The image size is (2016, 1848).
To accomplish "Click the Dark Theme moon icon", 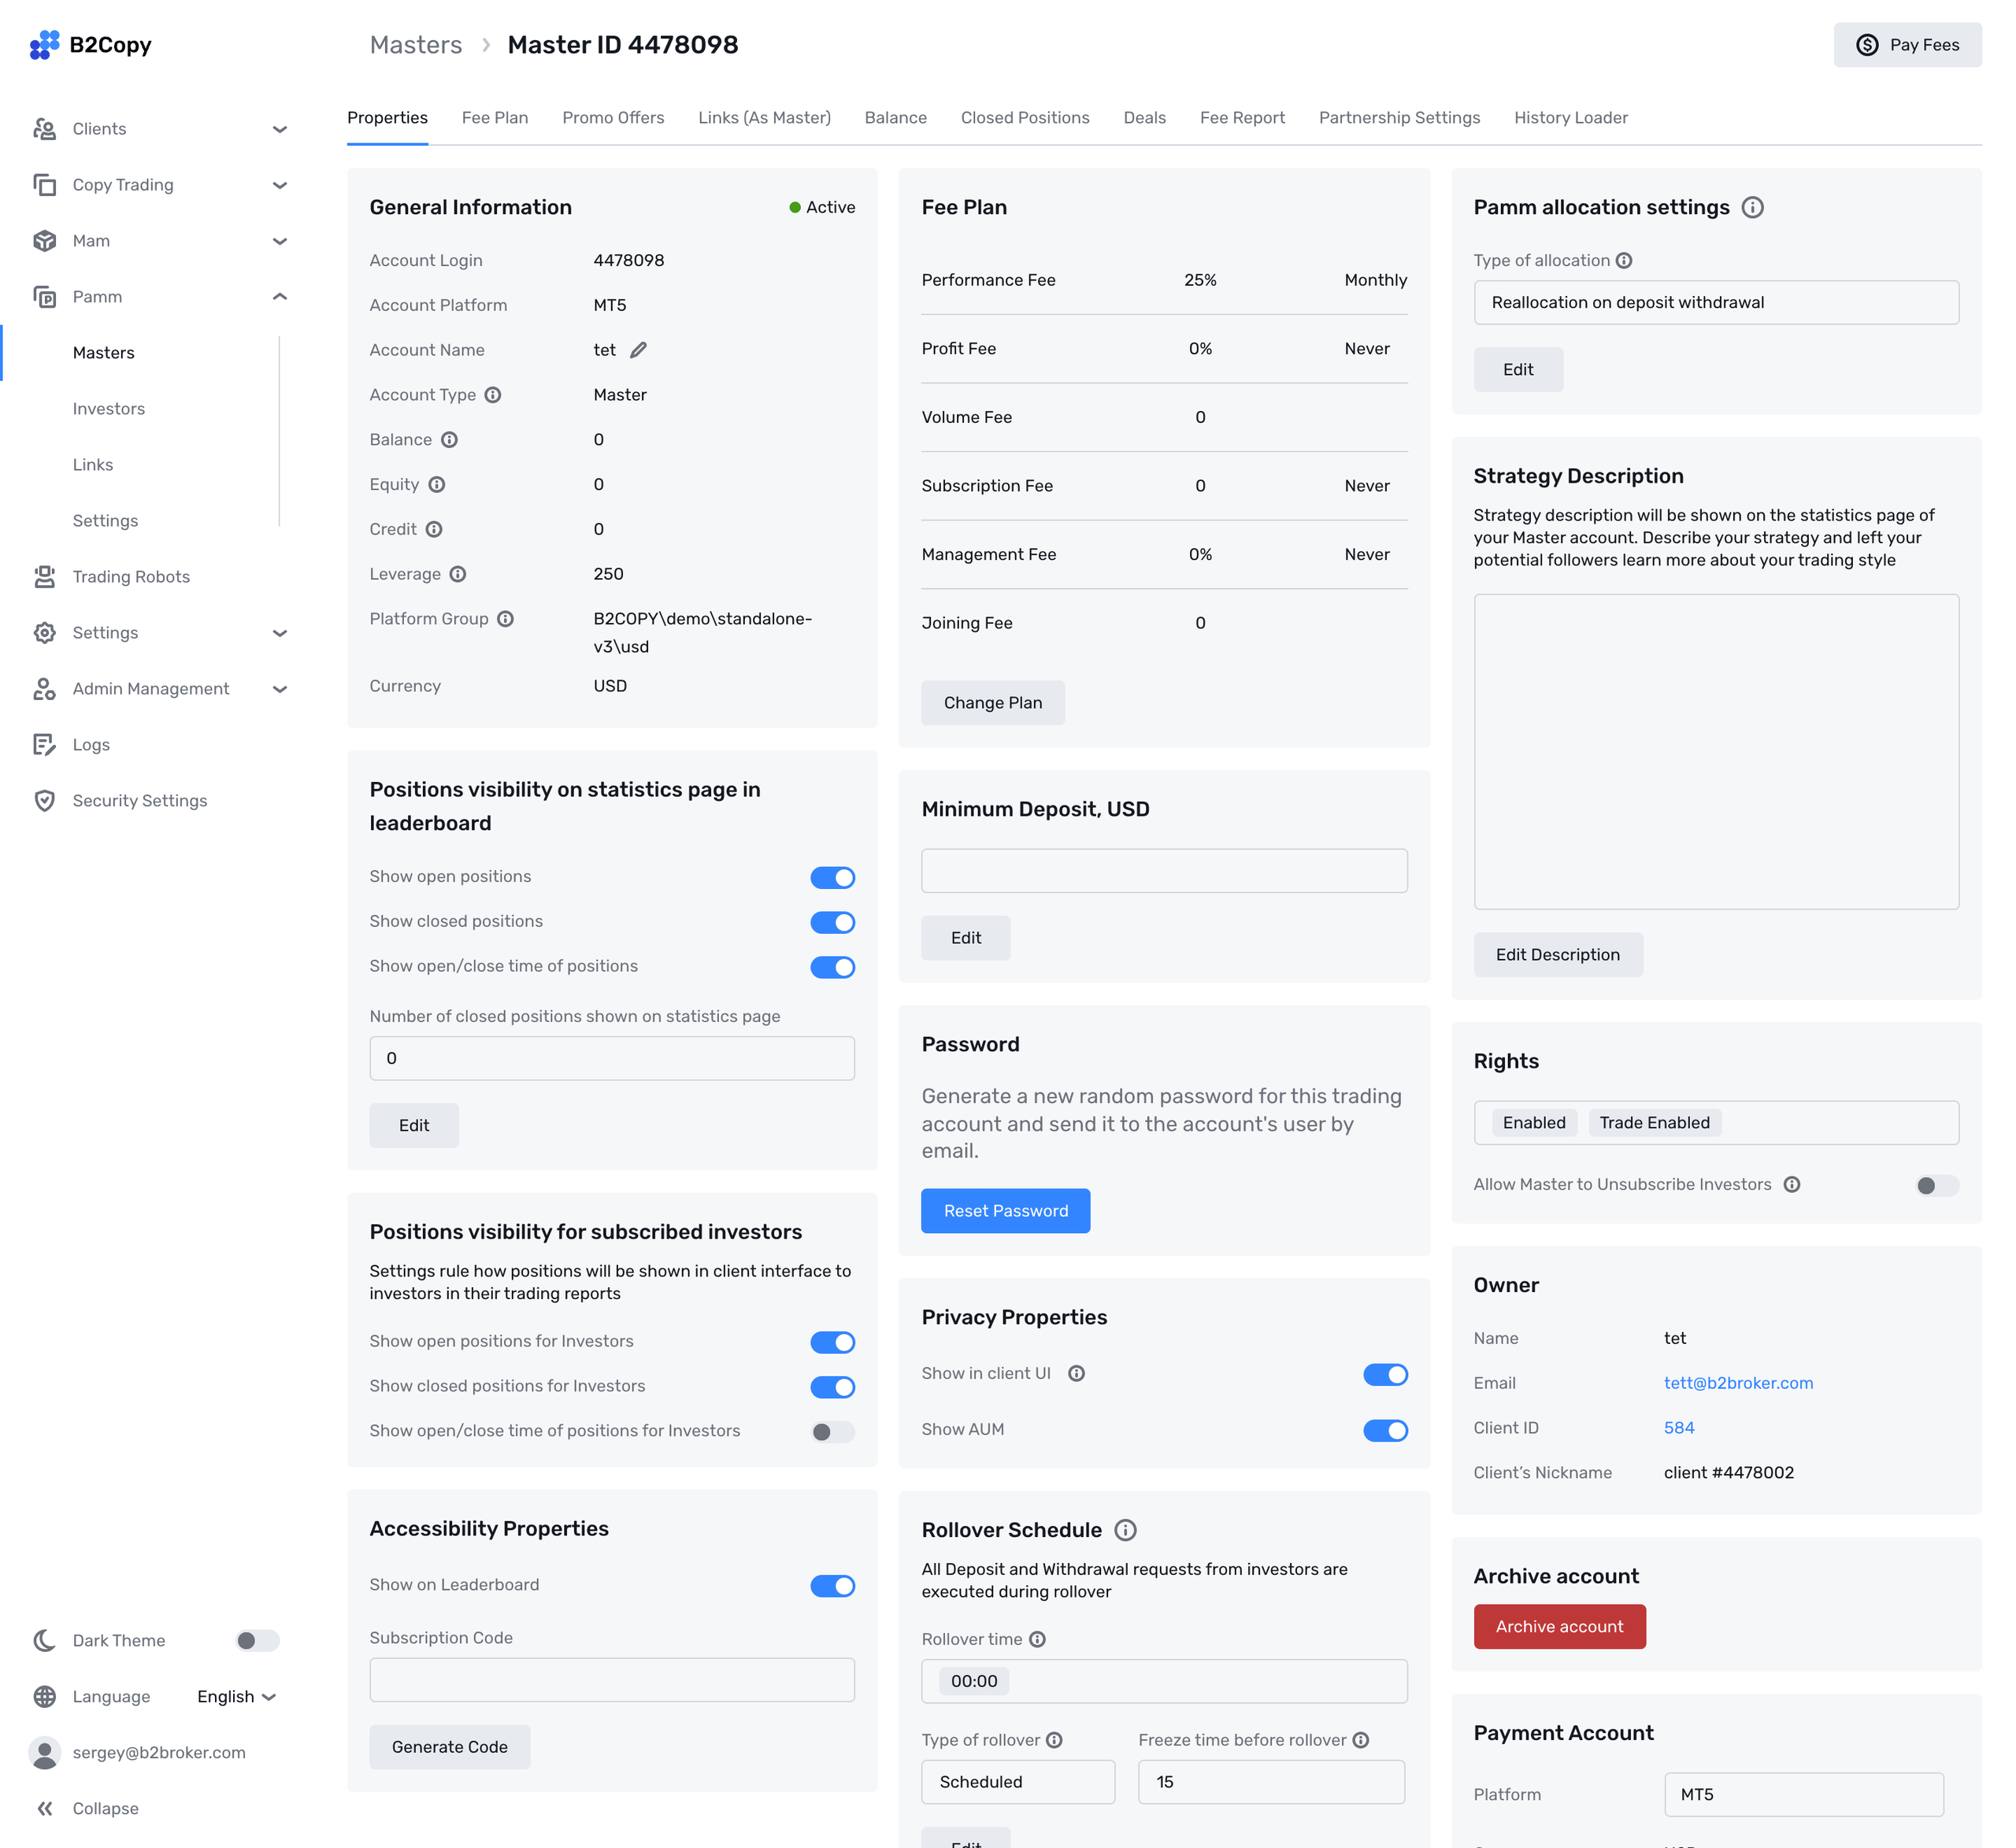I will (44, 1641).
